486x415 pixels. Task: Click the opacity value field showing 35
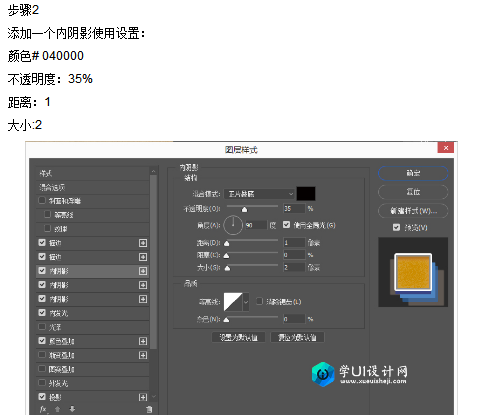(294, 209)
